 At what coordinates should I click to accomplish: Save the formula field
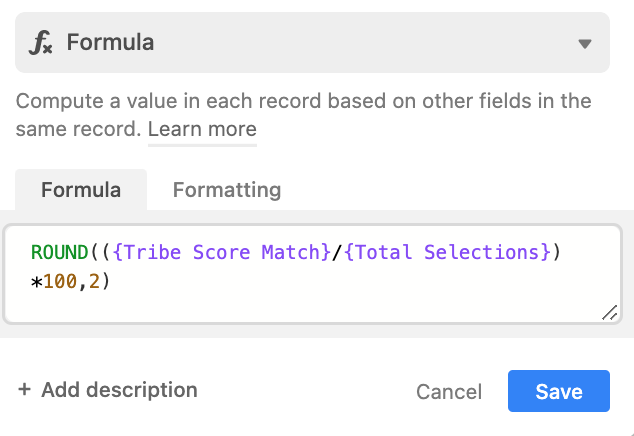click(559, 391)
